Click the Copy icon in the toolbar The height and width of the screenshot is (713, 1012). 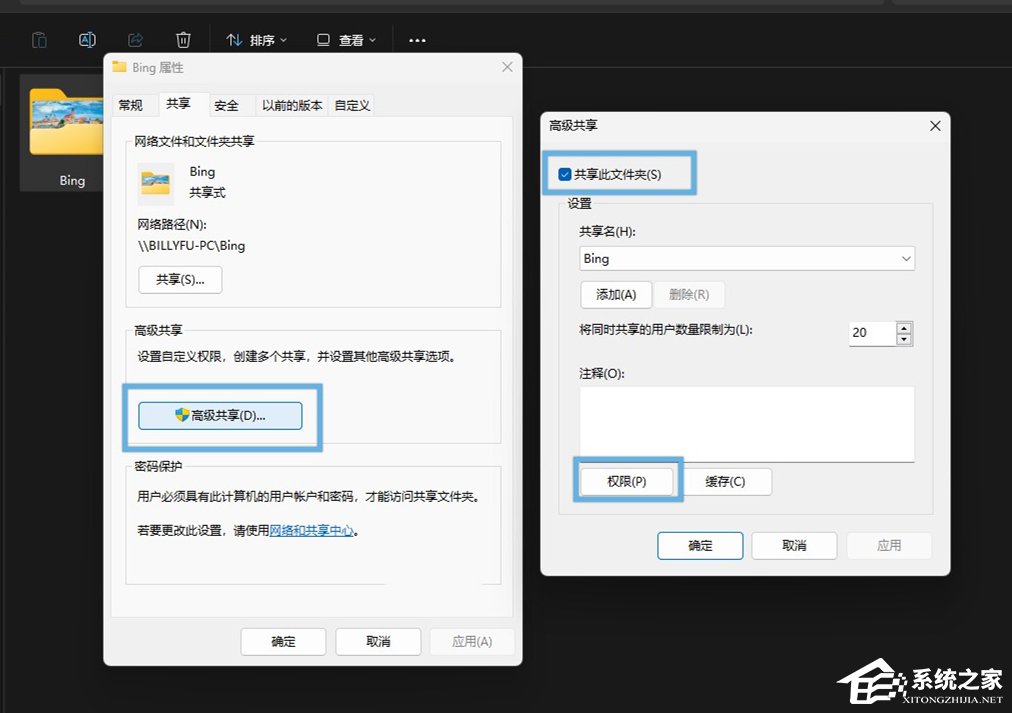point(39,39)
